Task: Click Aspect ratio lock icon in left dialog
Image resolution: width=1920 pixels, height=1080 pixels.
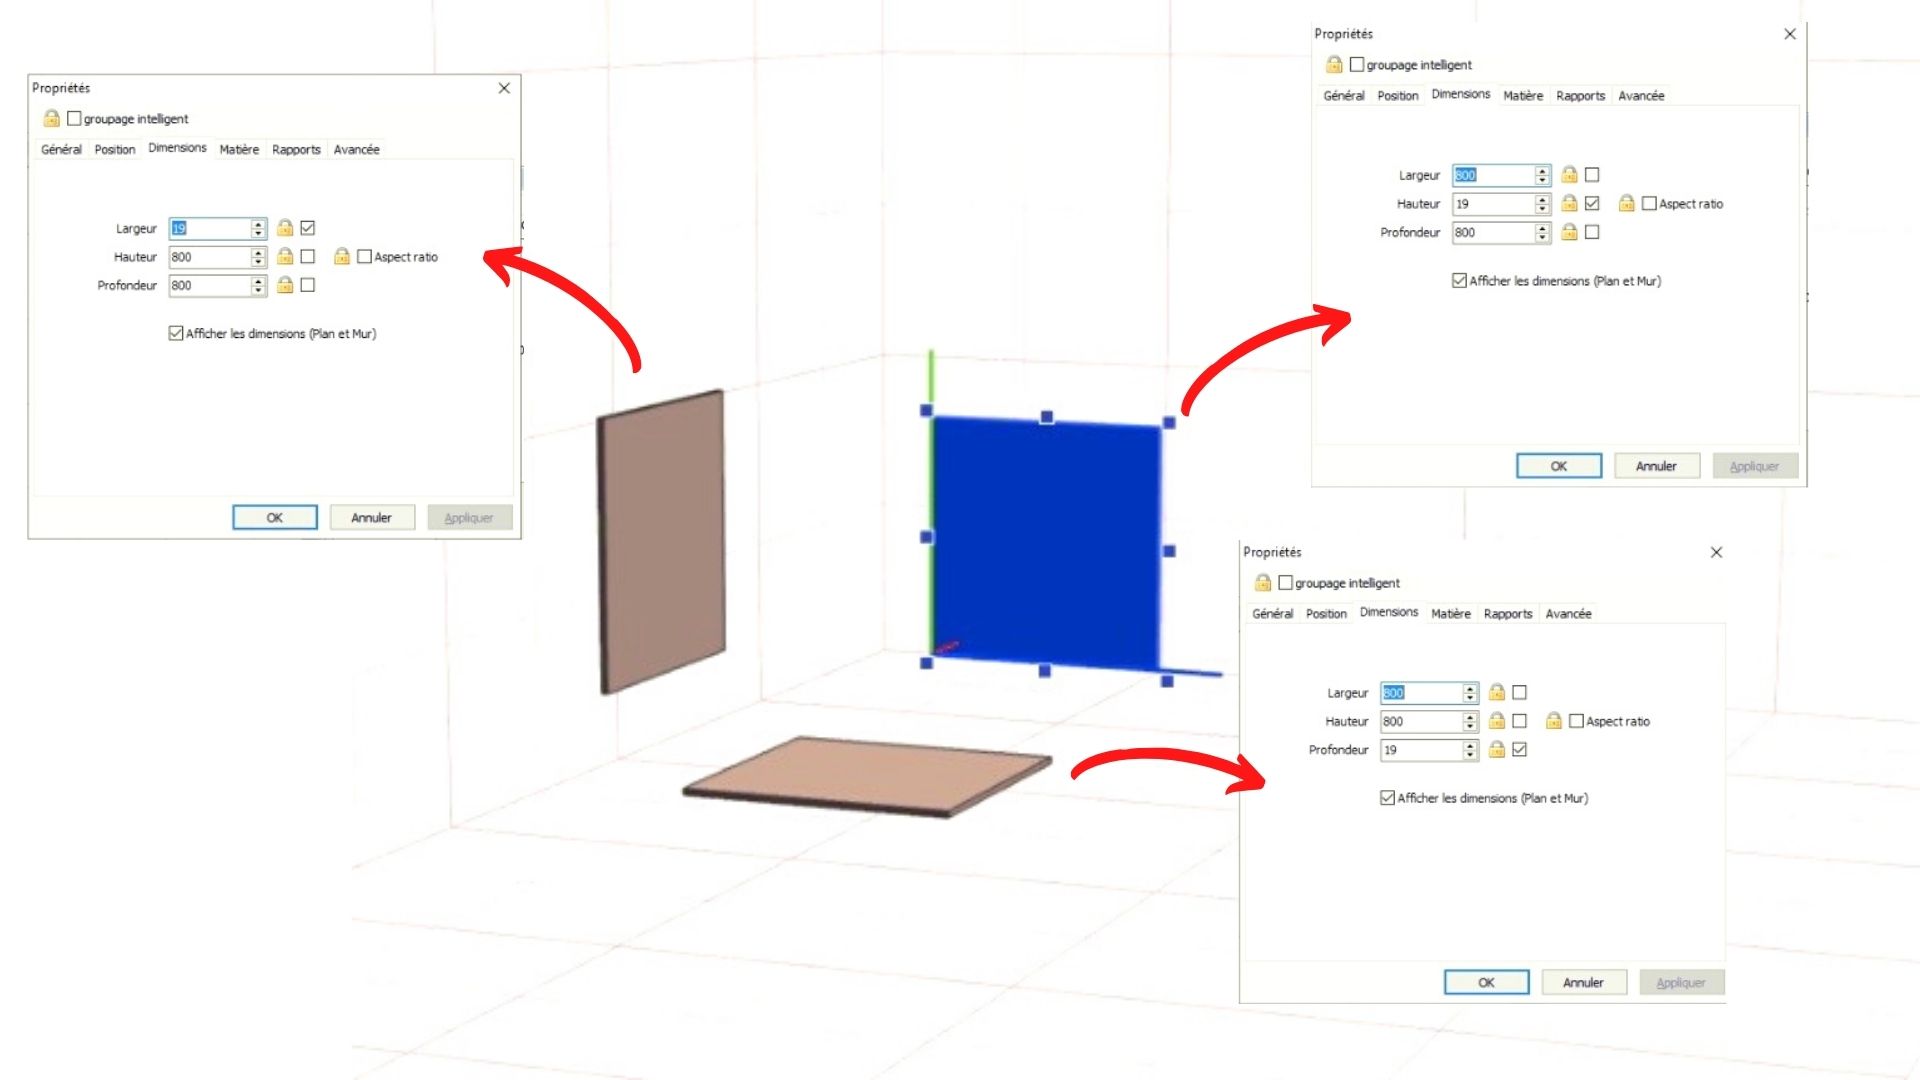Action: tap(342, 257)
